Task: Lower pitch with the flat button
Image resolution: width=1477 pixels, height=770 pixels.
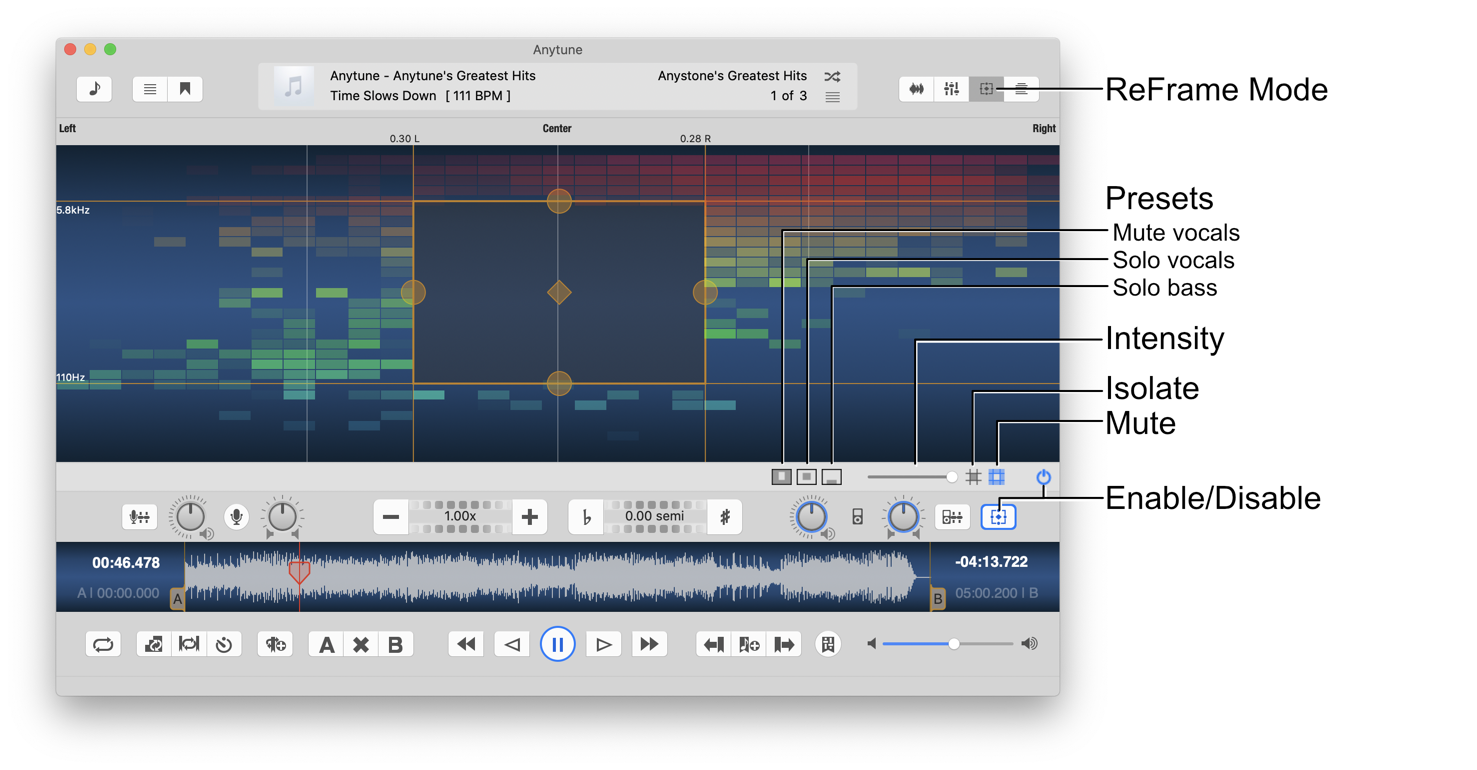Action: (586, 517)
